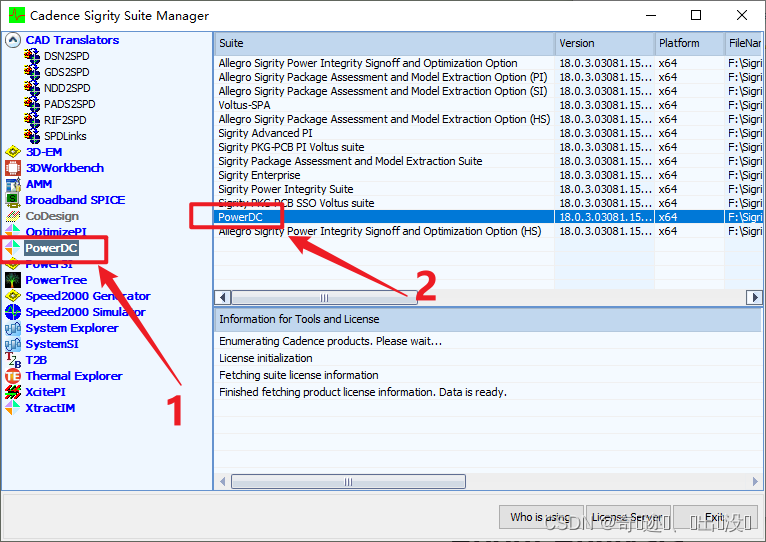Select the Sigrity Advanced PI row

point(487,133)
